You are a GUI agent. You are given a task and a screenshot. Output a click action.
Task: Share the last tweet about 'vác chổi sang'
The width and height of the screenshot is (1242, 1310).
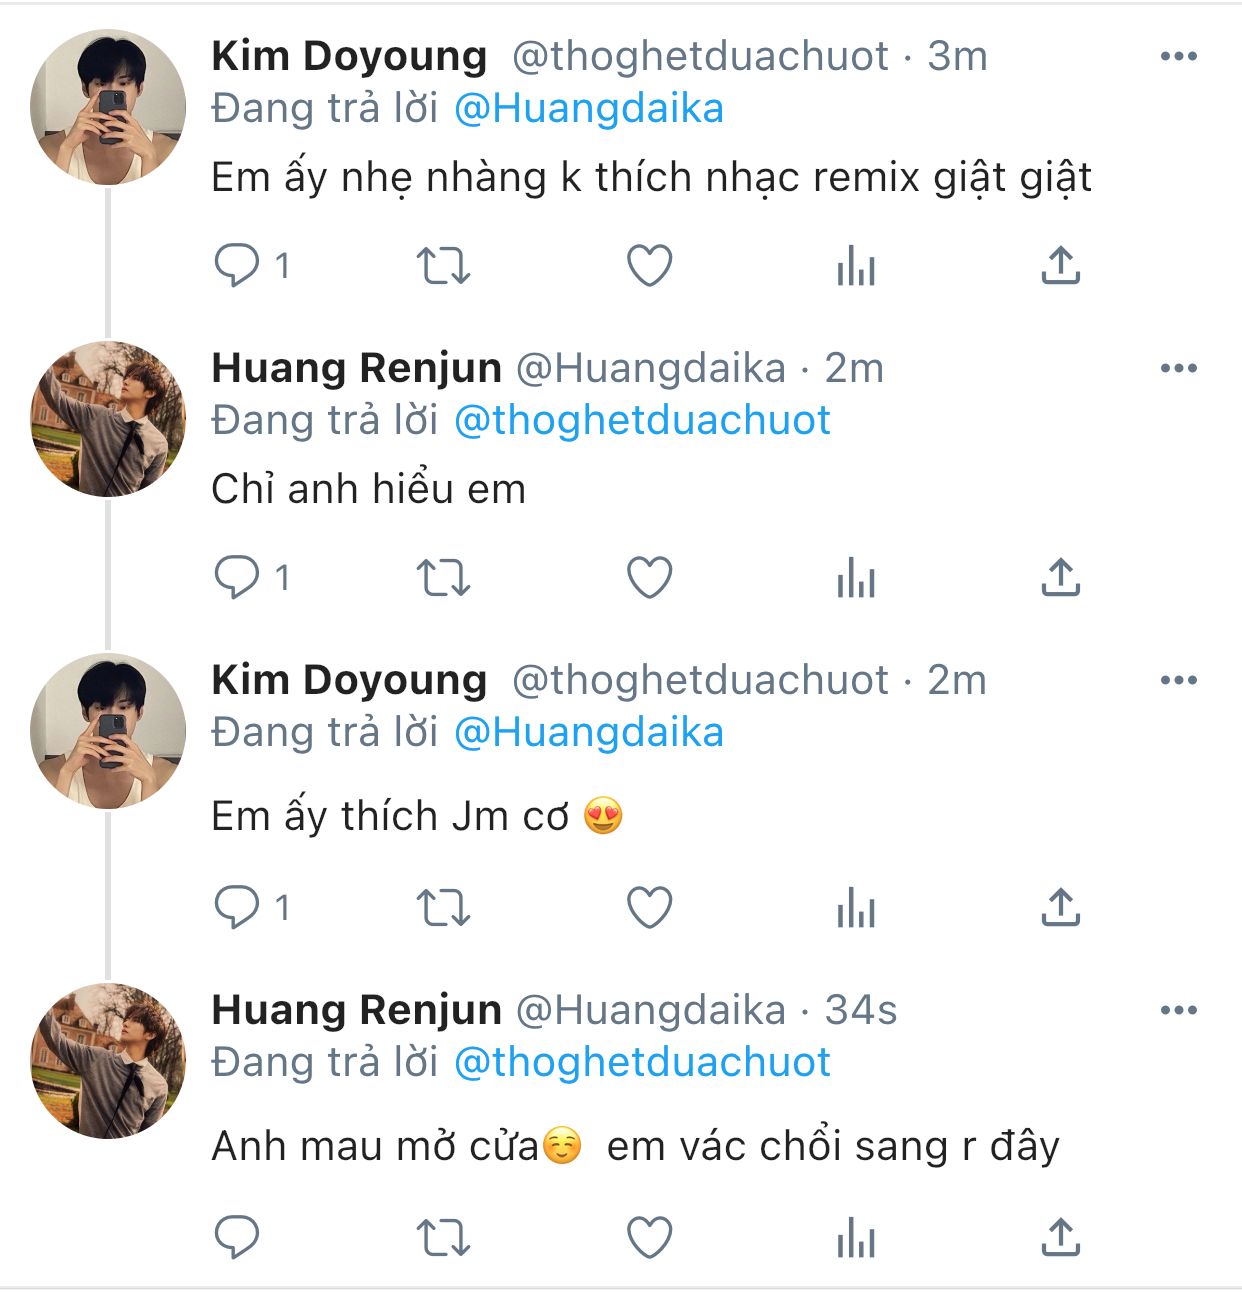[1060, 1238]
